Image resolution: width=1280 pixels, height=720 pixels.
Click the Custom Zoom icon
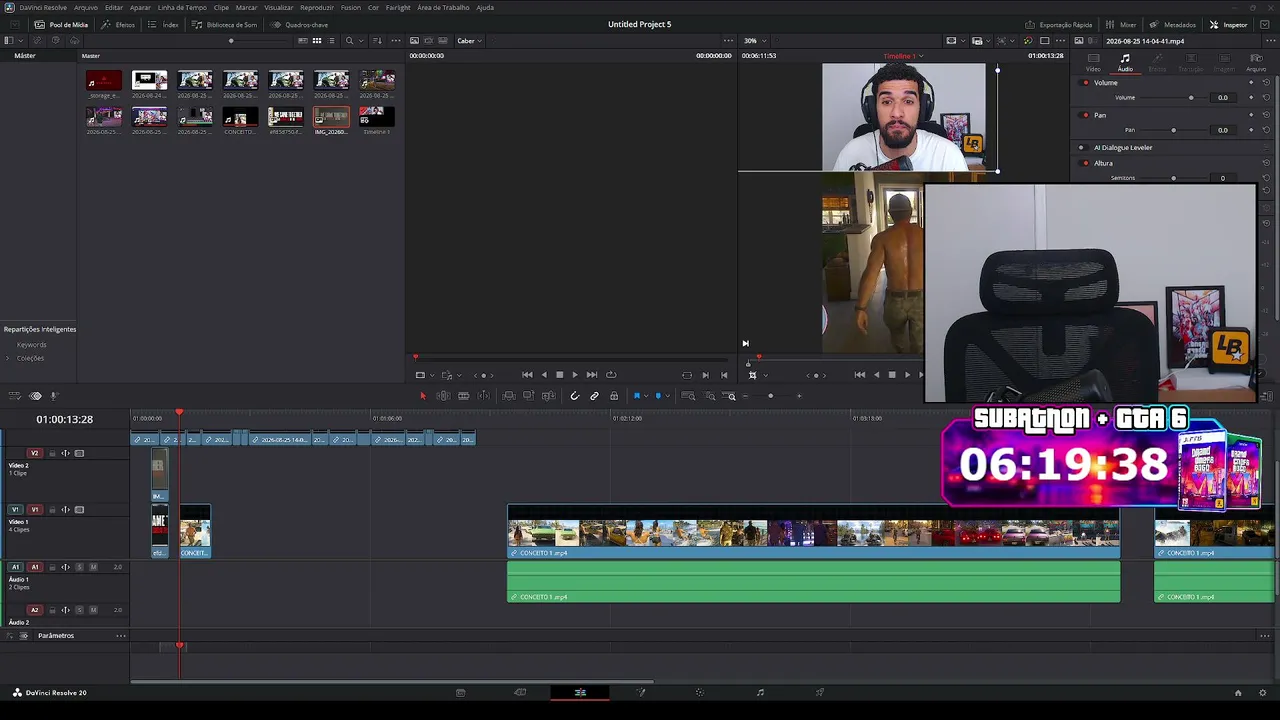point(731,396)
